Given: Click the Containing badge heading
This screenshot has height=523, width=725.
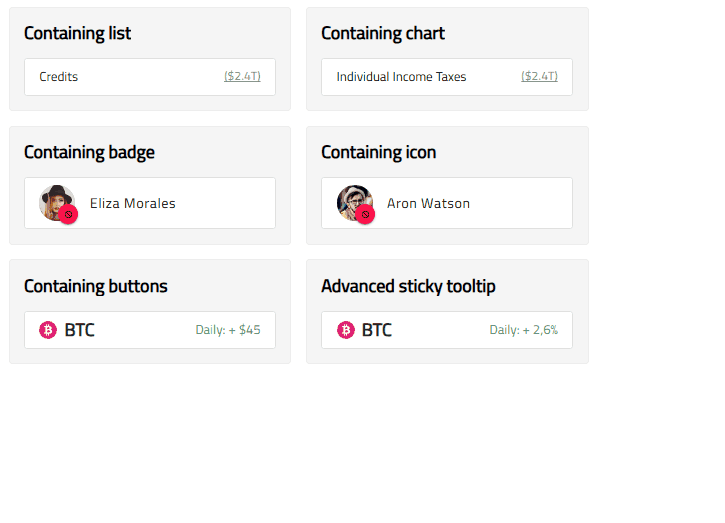Looking at the screenshot, I should click(x=89, y=153).
